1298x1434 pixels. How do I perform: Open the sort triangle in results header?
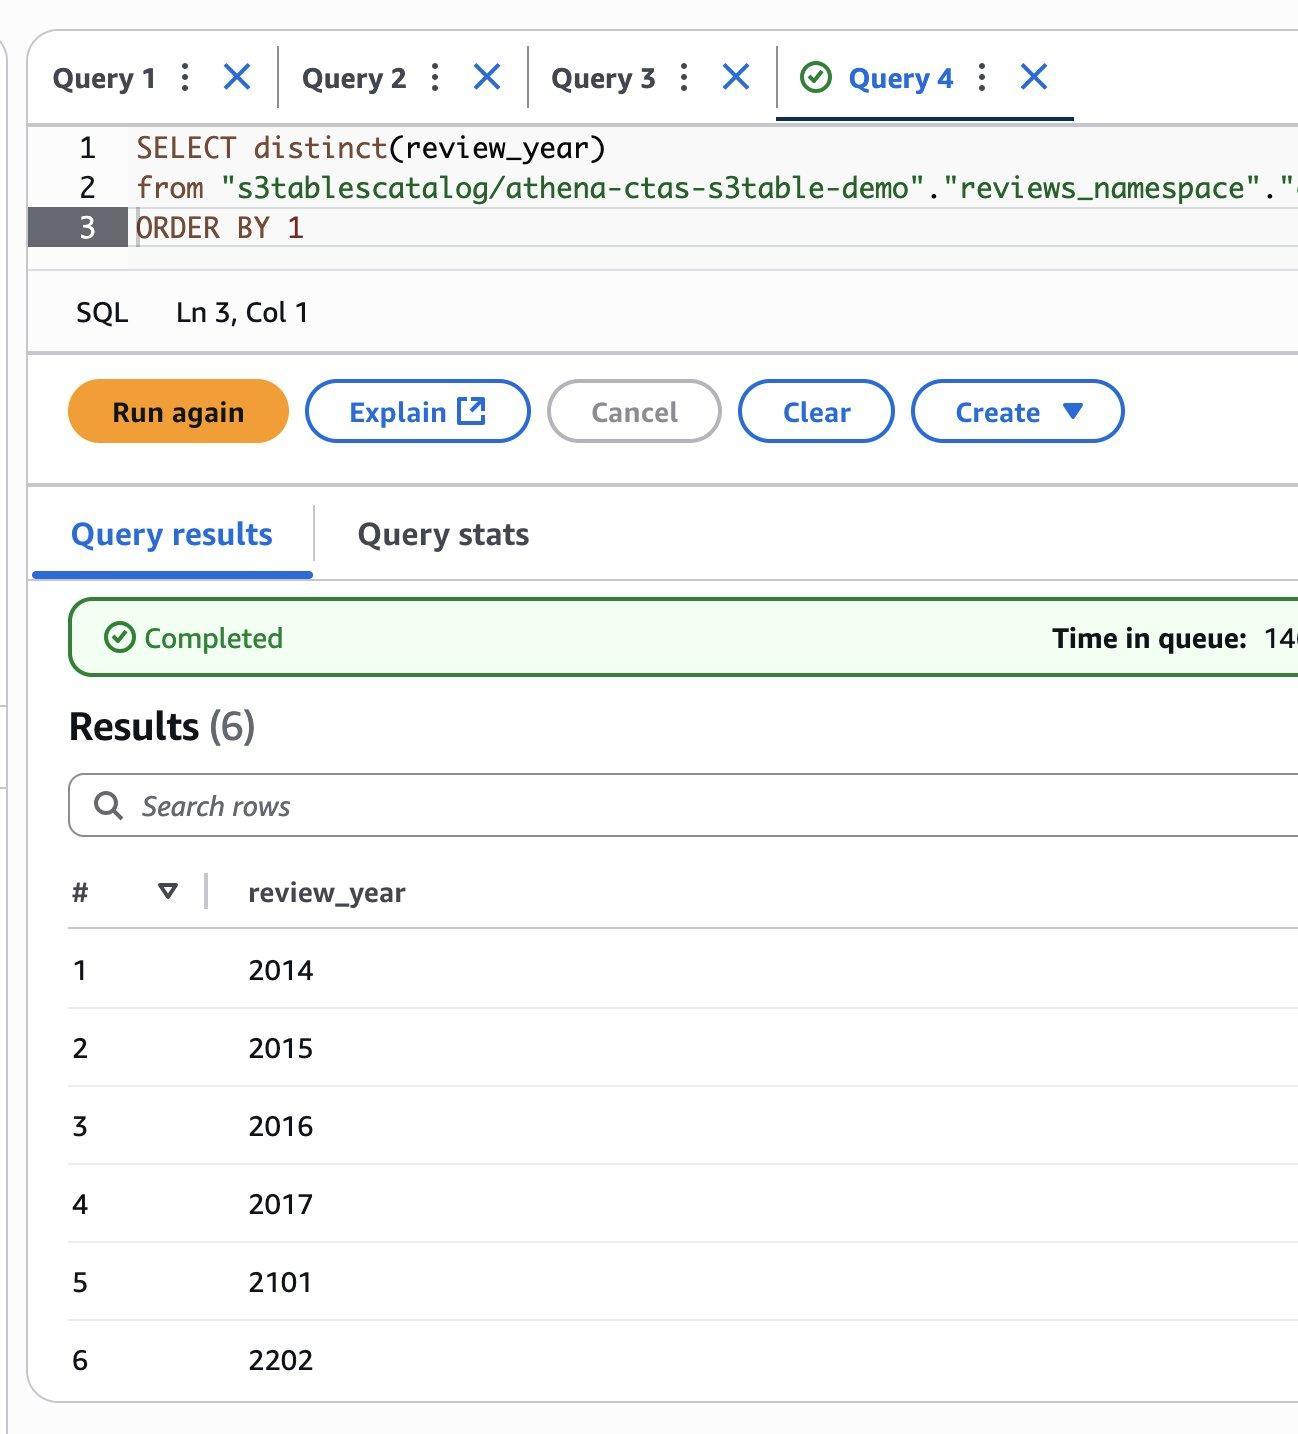point(167,890)
